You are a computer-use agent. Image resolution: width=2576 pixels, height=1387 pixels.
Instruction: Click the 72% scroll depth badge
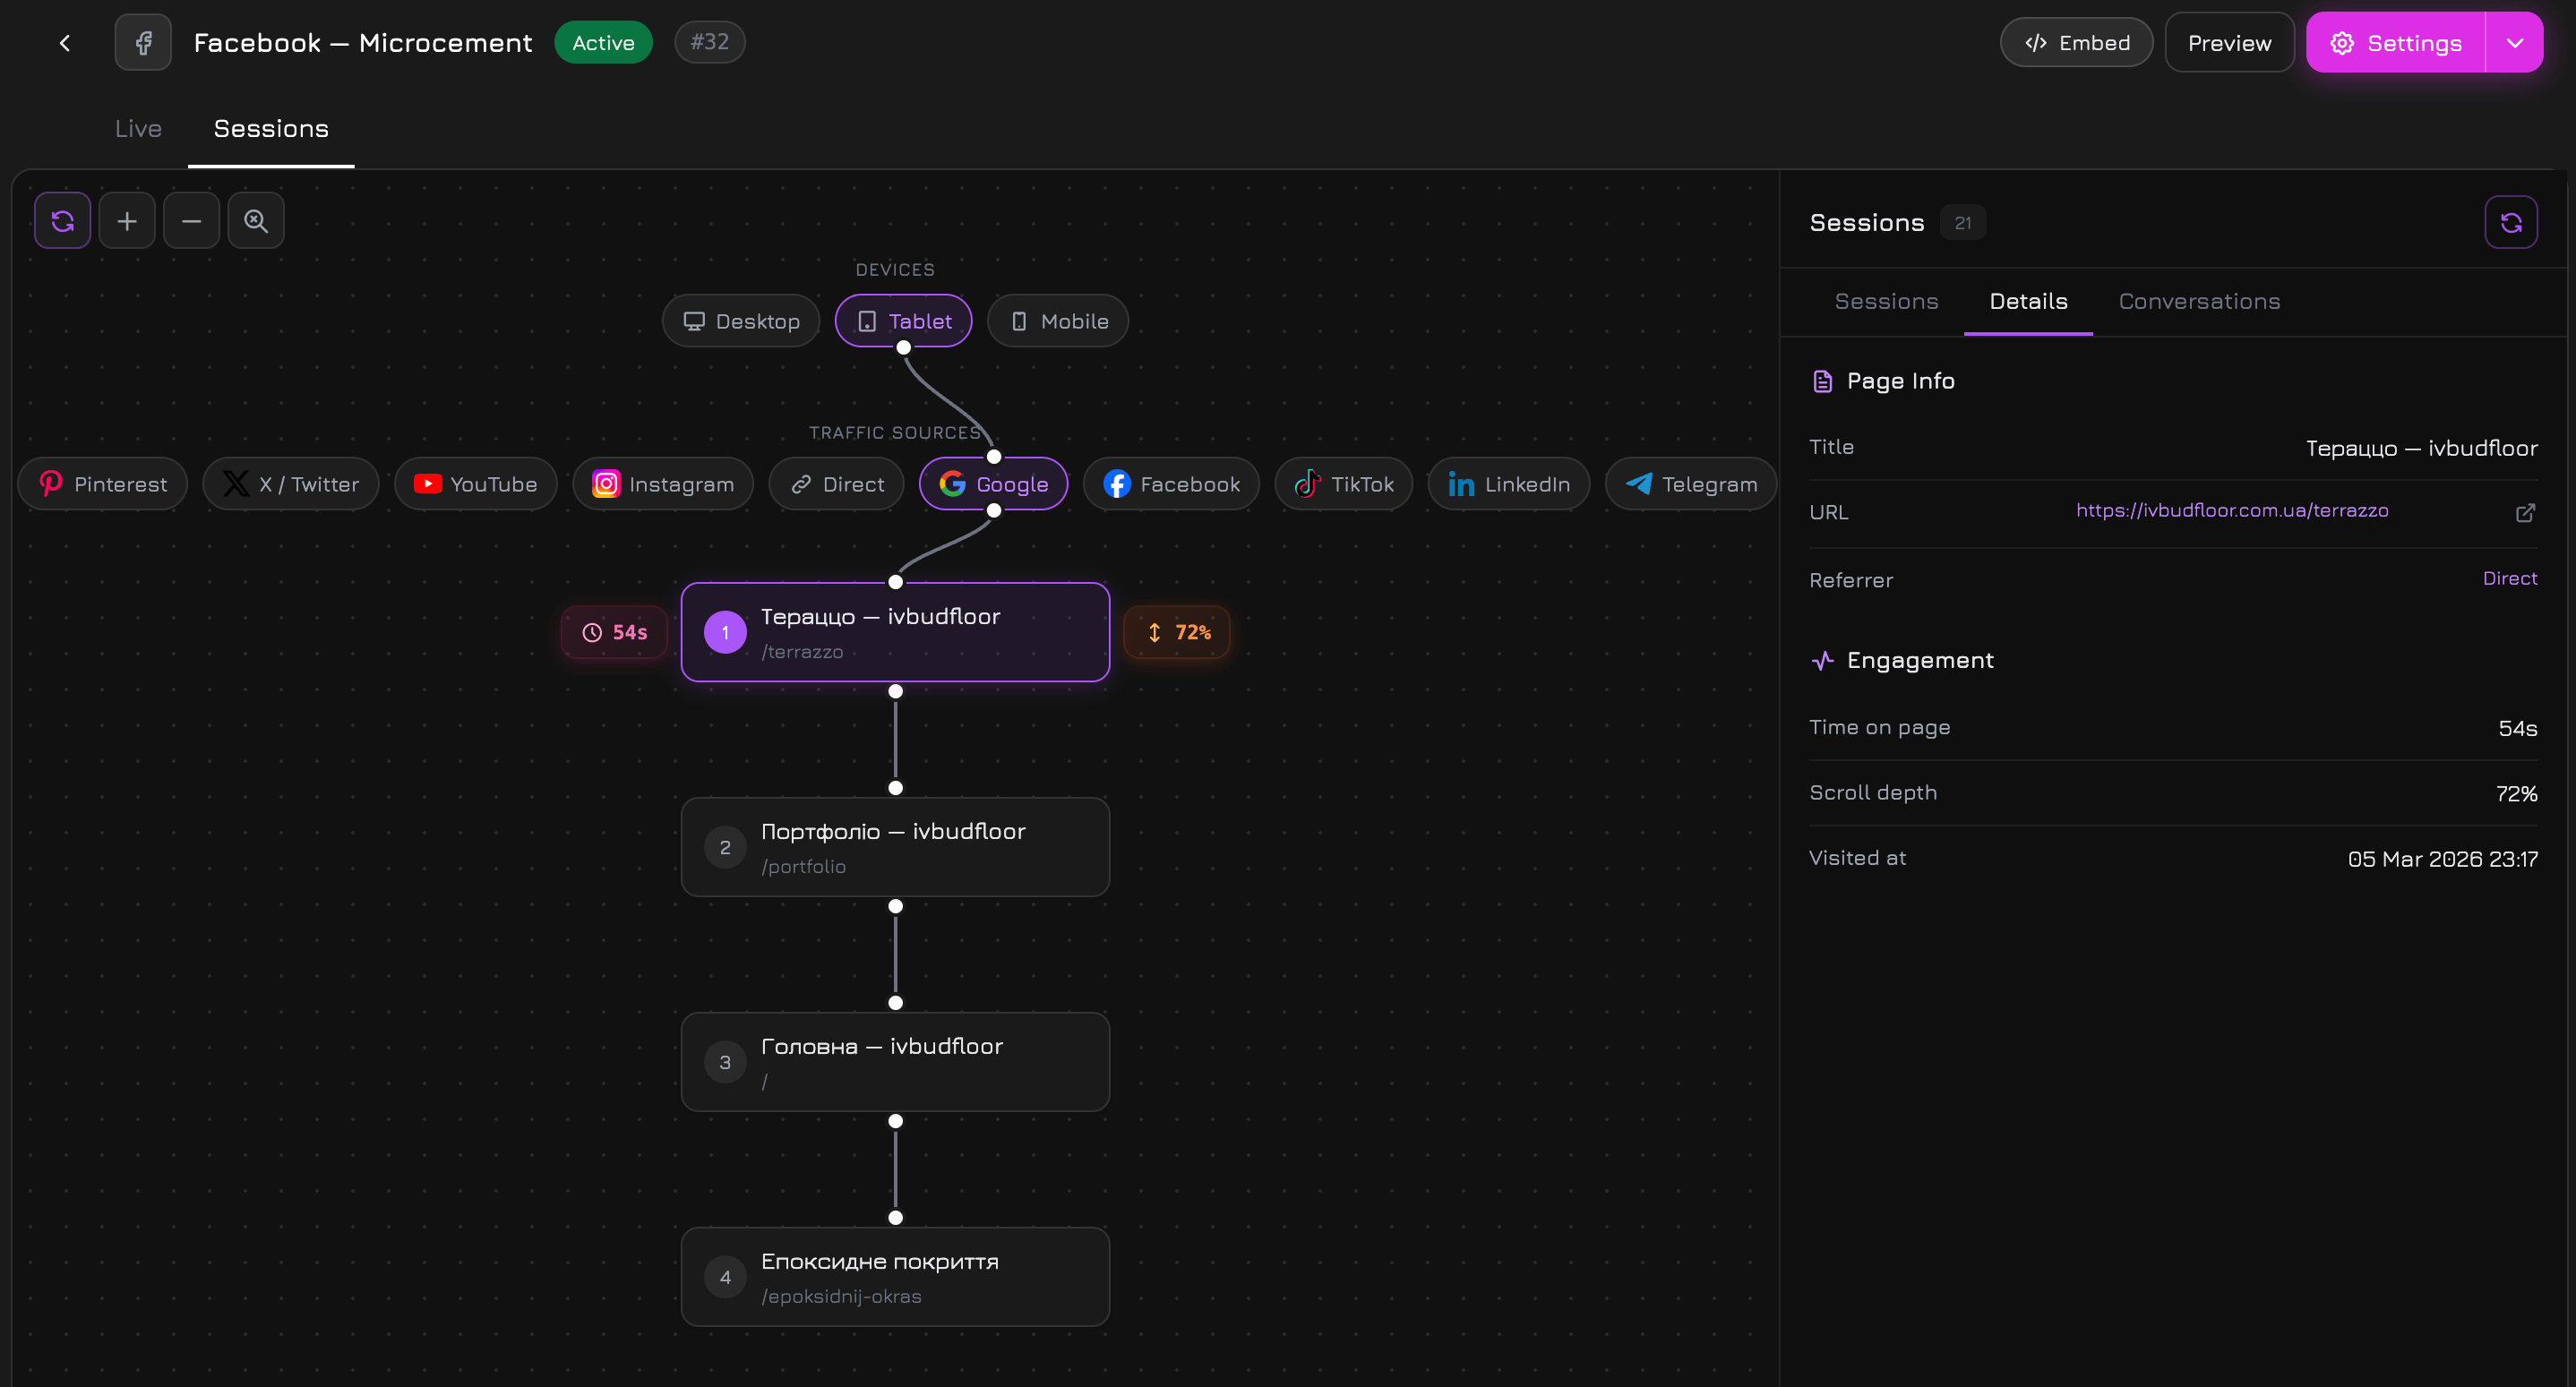tap(1177, 632)
